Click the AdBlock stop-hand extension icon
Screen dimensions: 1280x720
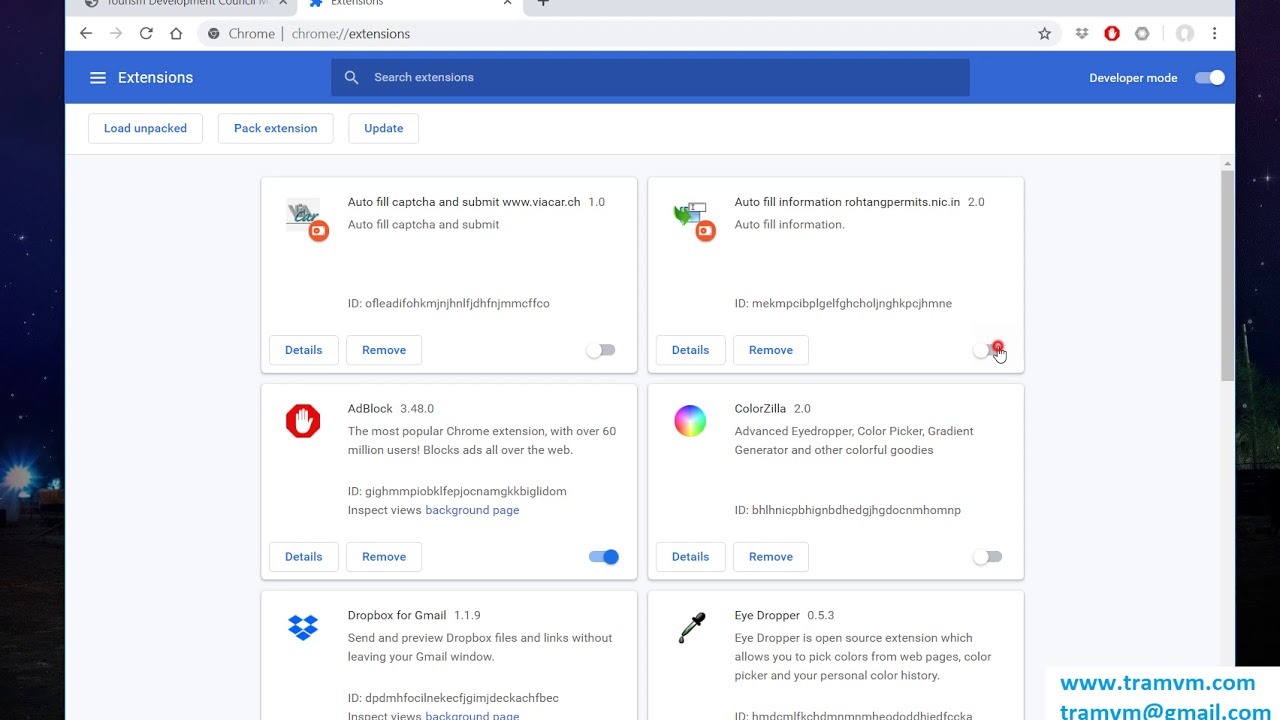pyautogui.click(x=303, y=421)
